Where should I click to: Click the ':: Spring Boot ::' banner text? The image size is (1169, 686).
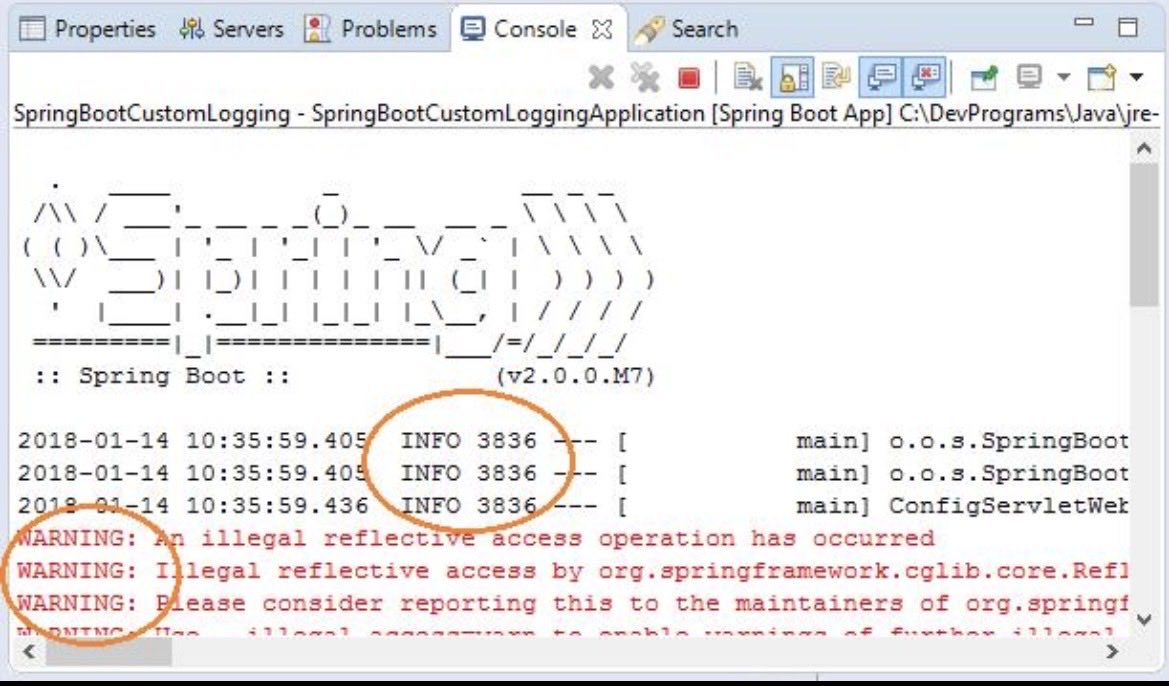pos(162,375)
